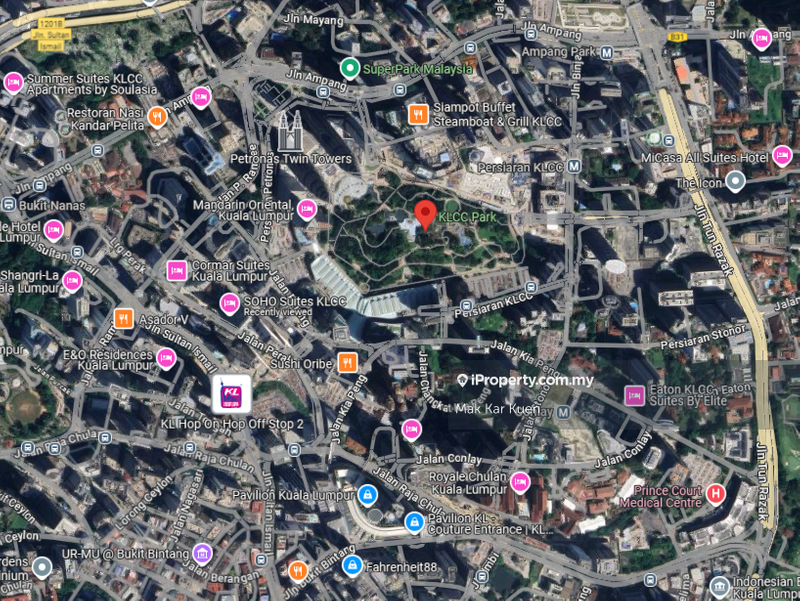800x601 pixels.
Task: Open the SuperPark Malaysia green marker
Action: tap(349, 68)
